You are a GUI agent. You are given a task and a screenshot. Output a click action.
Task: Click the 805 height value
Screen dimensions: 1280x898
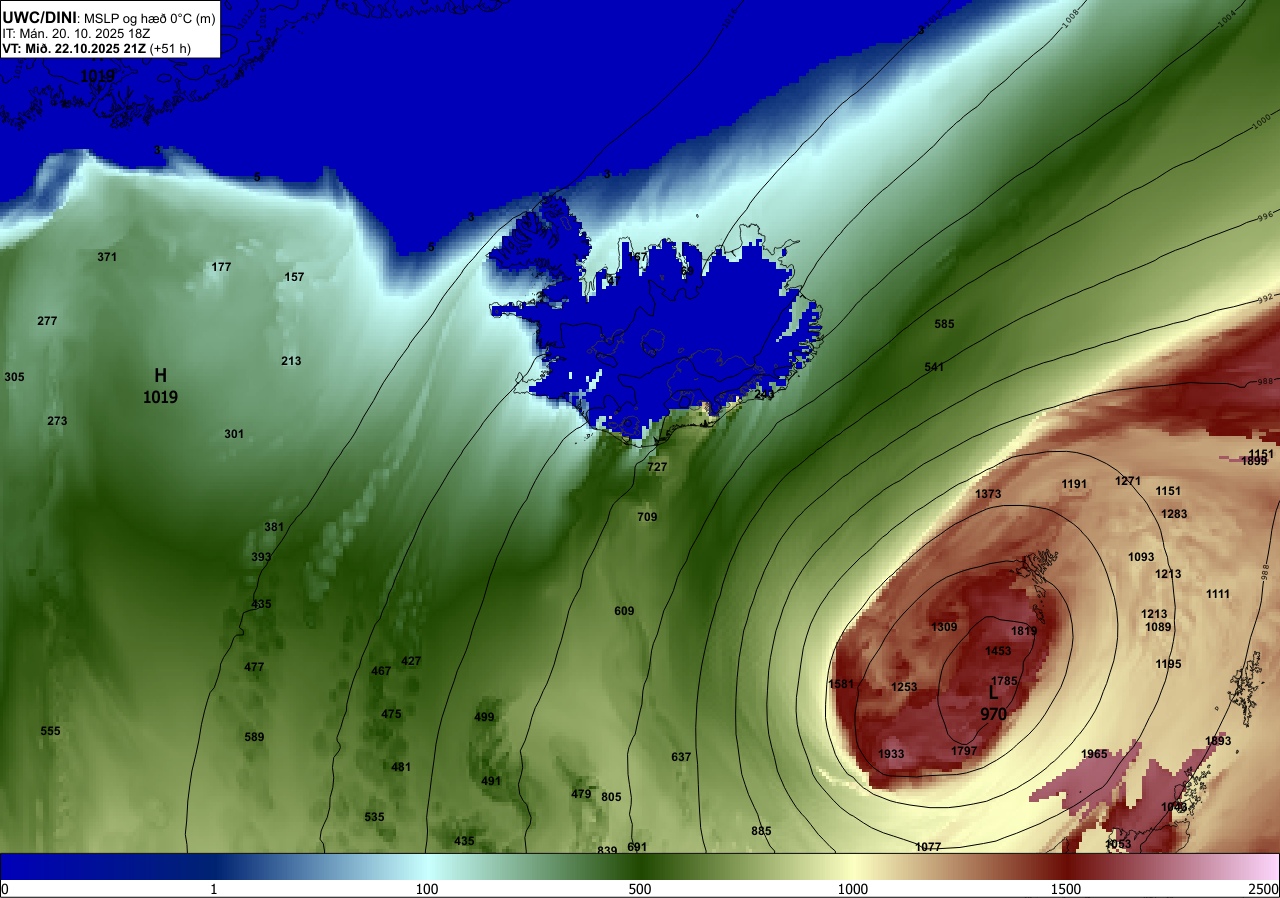[x=611, y=797]
